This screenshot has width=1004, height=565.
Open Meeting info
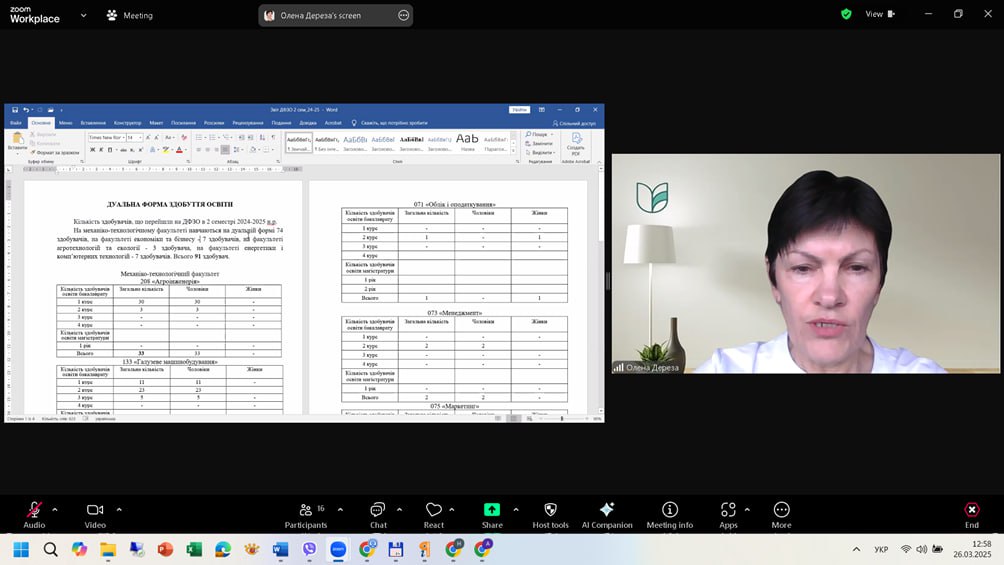[669, 511]
